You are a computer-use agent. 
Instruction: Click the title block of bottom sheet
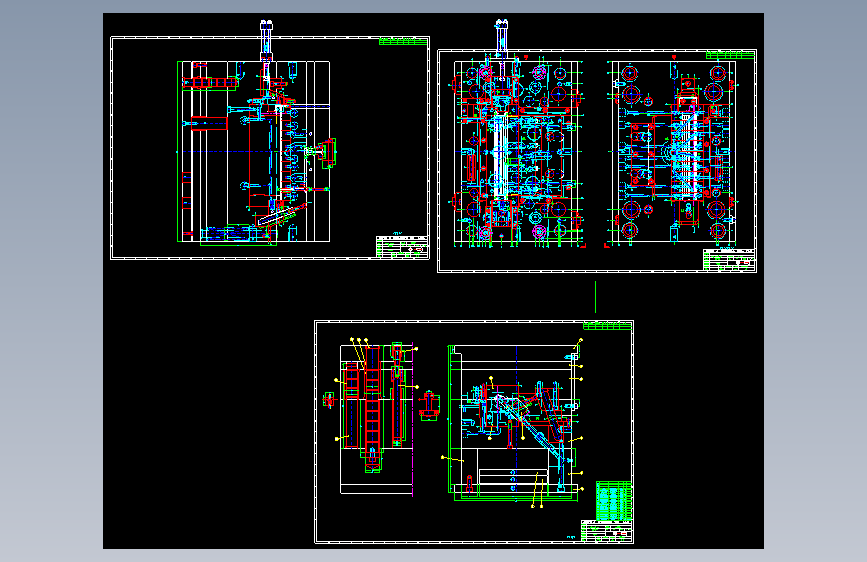coord(607,532)
